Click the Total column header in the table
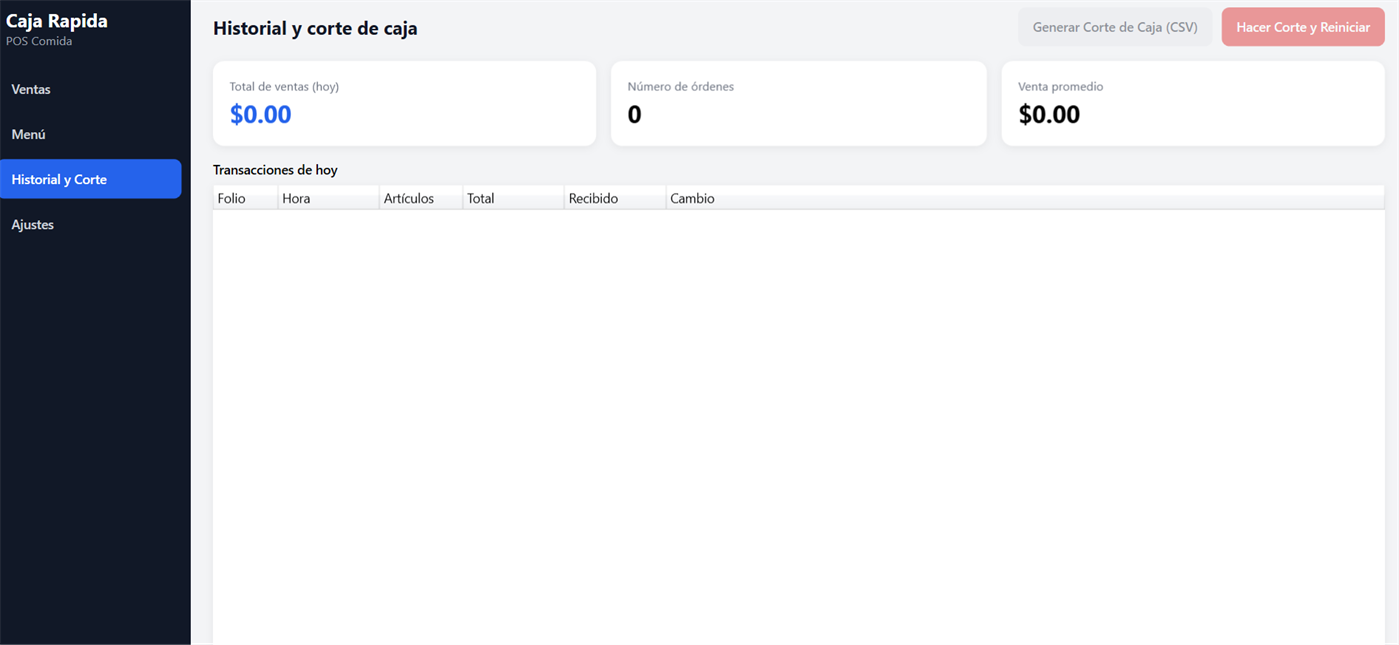The image size is (1399, 645). [513, 198]
